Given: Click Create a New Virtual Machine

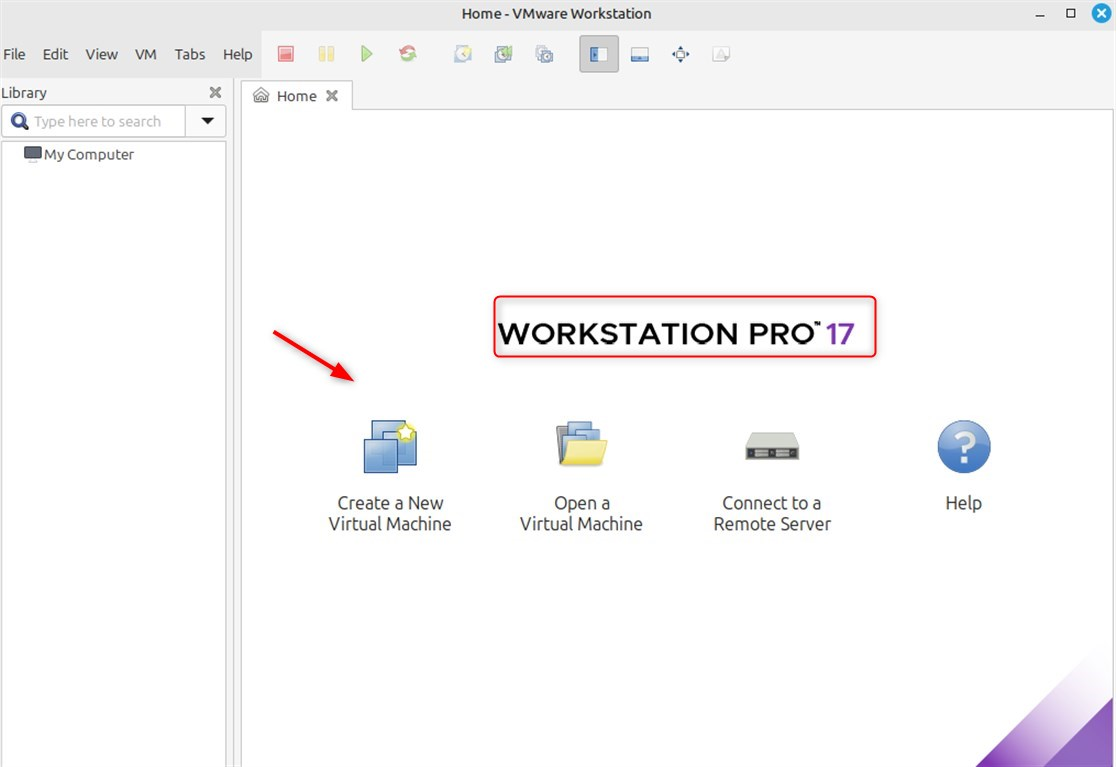Looking at the screenshot, I should [x=390, y=475].
